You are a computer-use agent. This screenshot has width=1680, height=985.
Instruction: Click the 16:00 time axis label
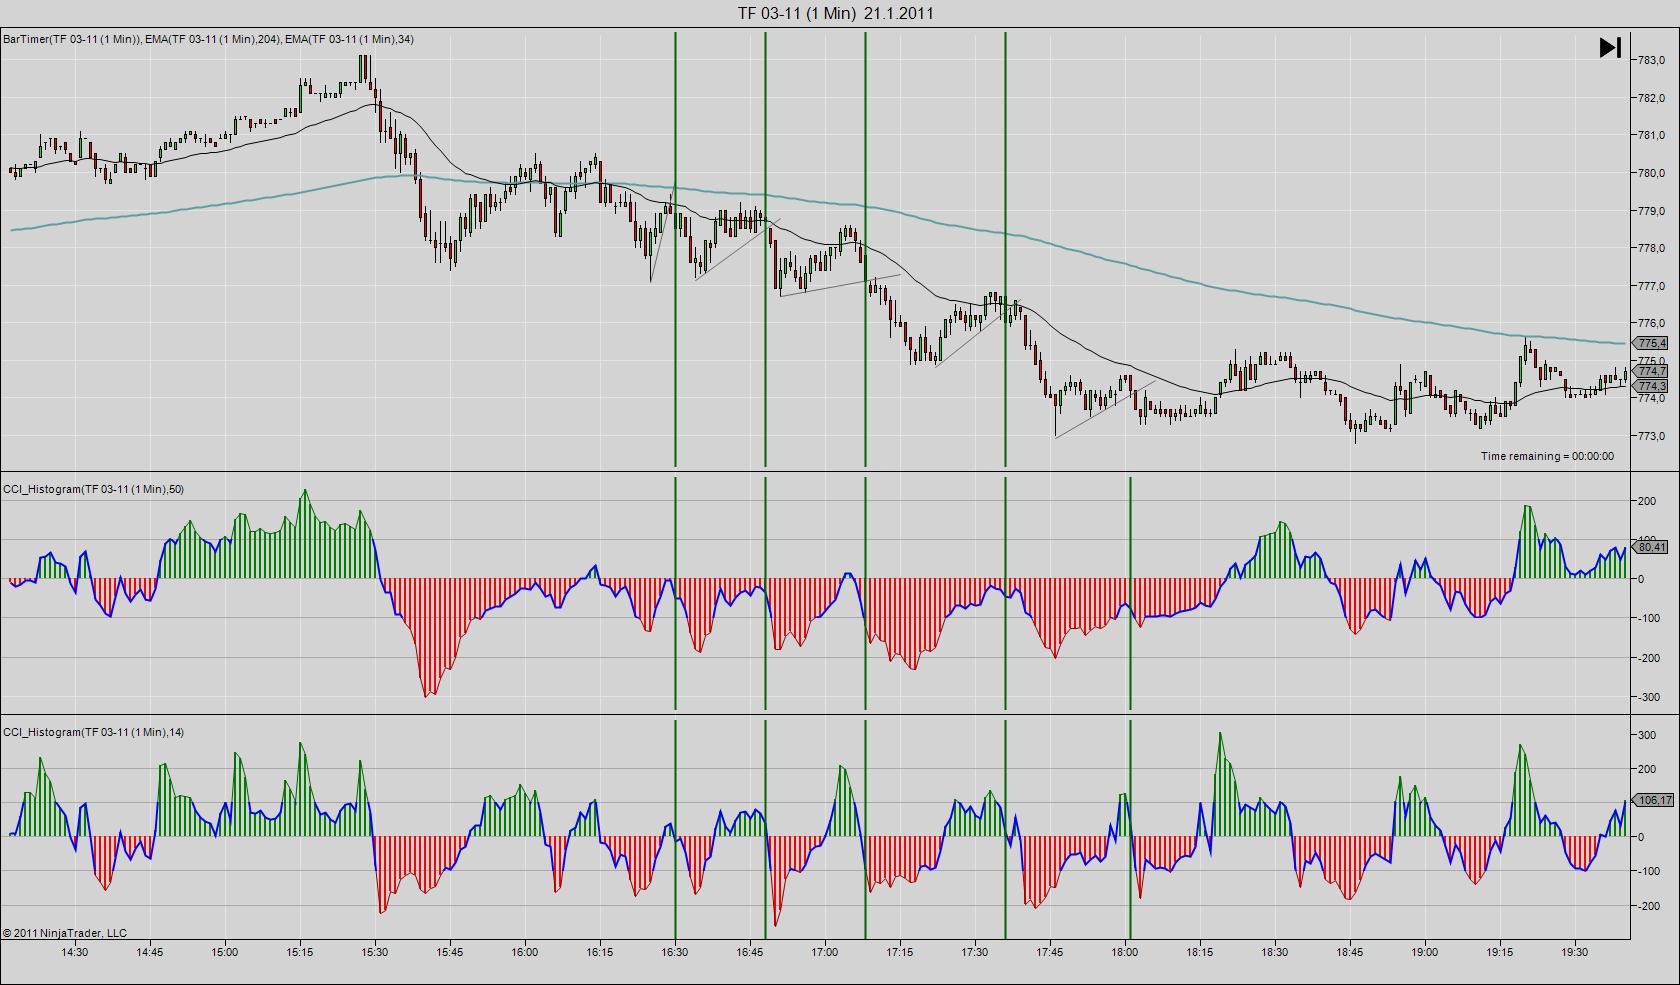[x=525, y=952]
